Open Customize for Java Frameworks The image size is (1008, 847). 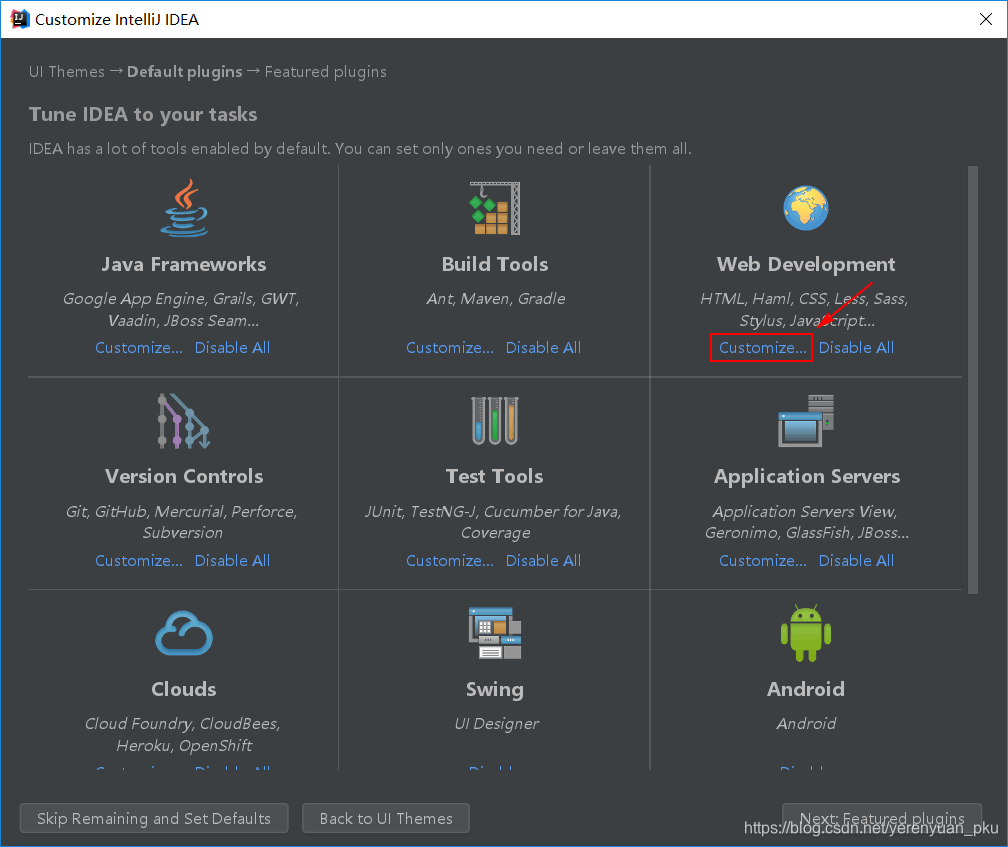click(x=139, y=348)
